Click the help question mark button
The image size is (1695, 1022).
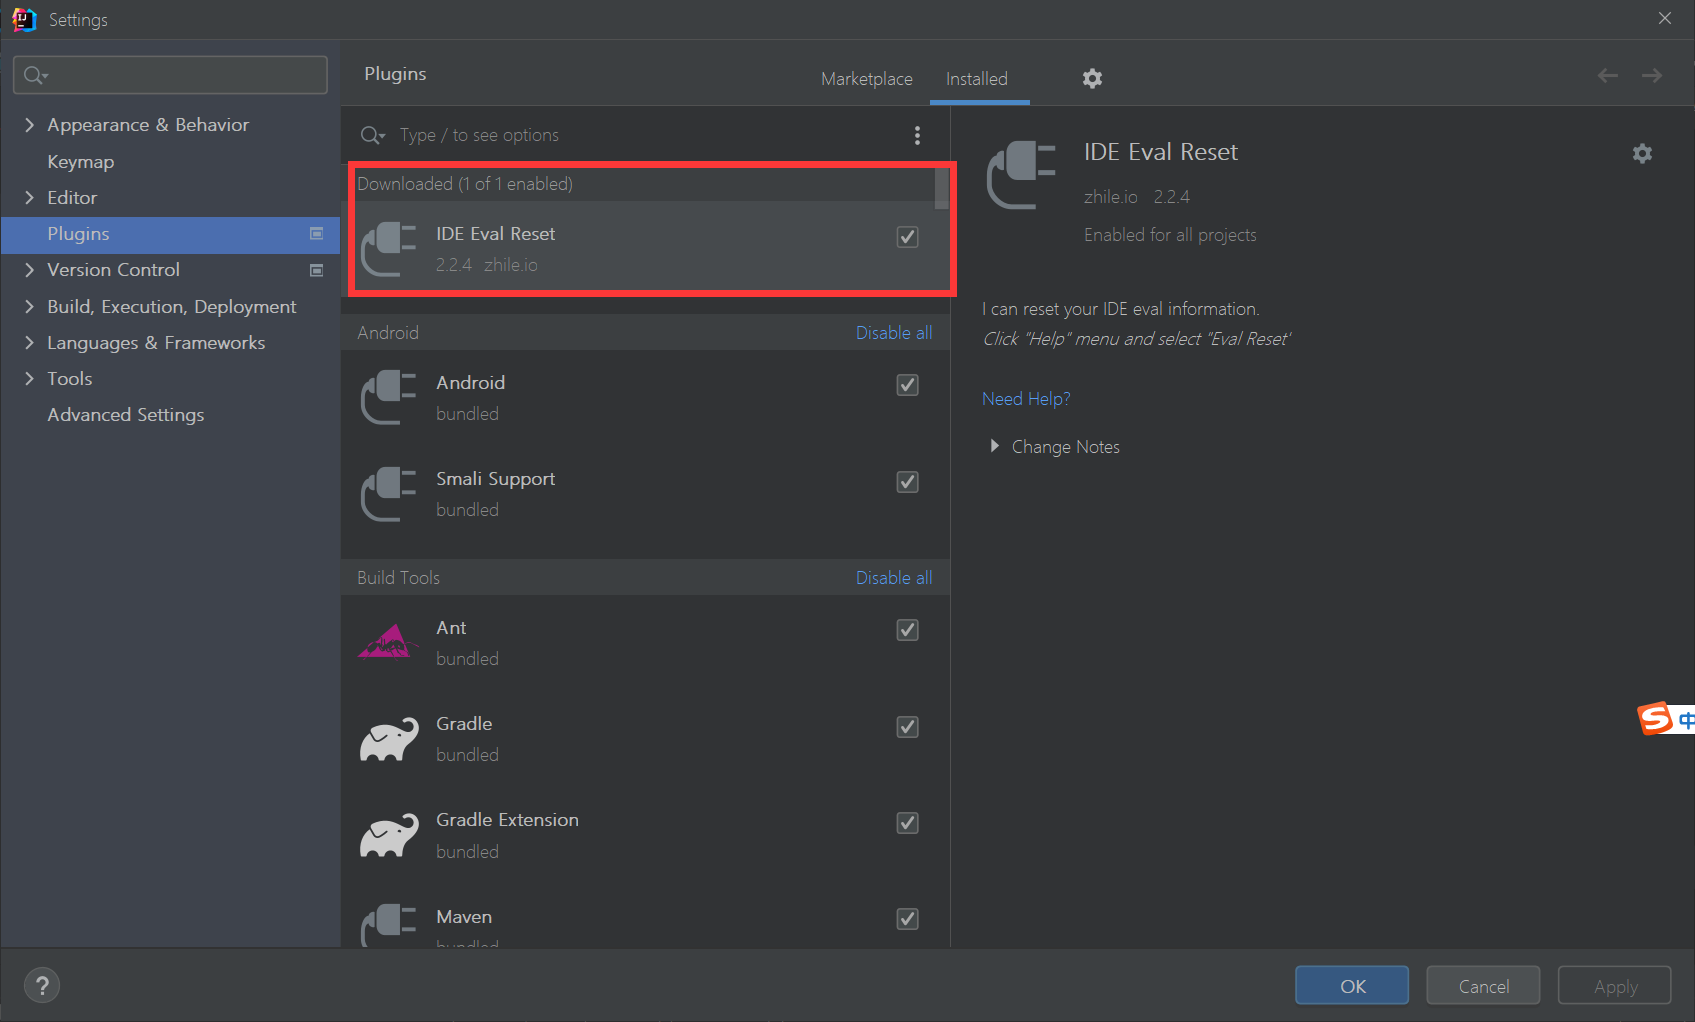[x=42, y=985]
